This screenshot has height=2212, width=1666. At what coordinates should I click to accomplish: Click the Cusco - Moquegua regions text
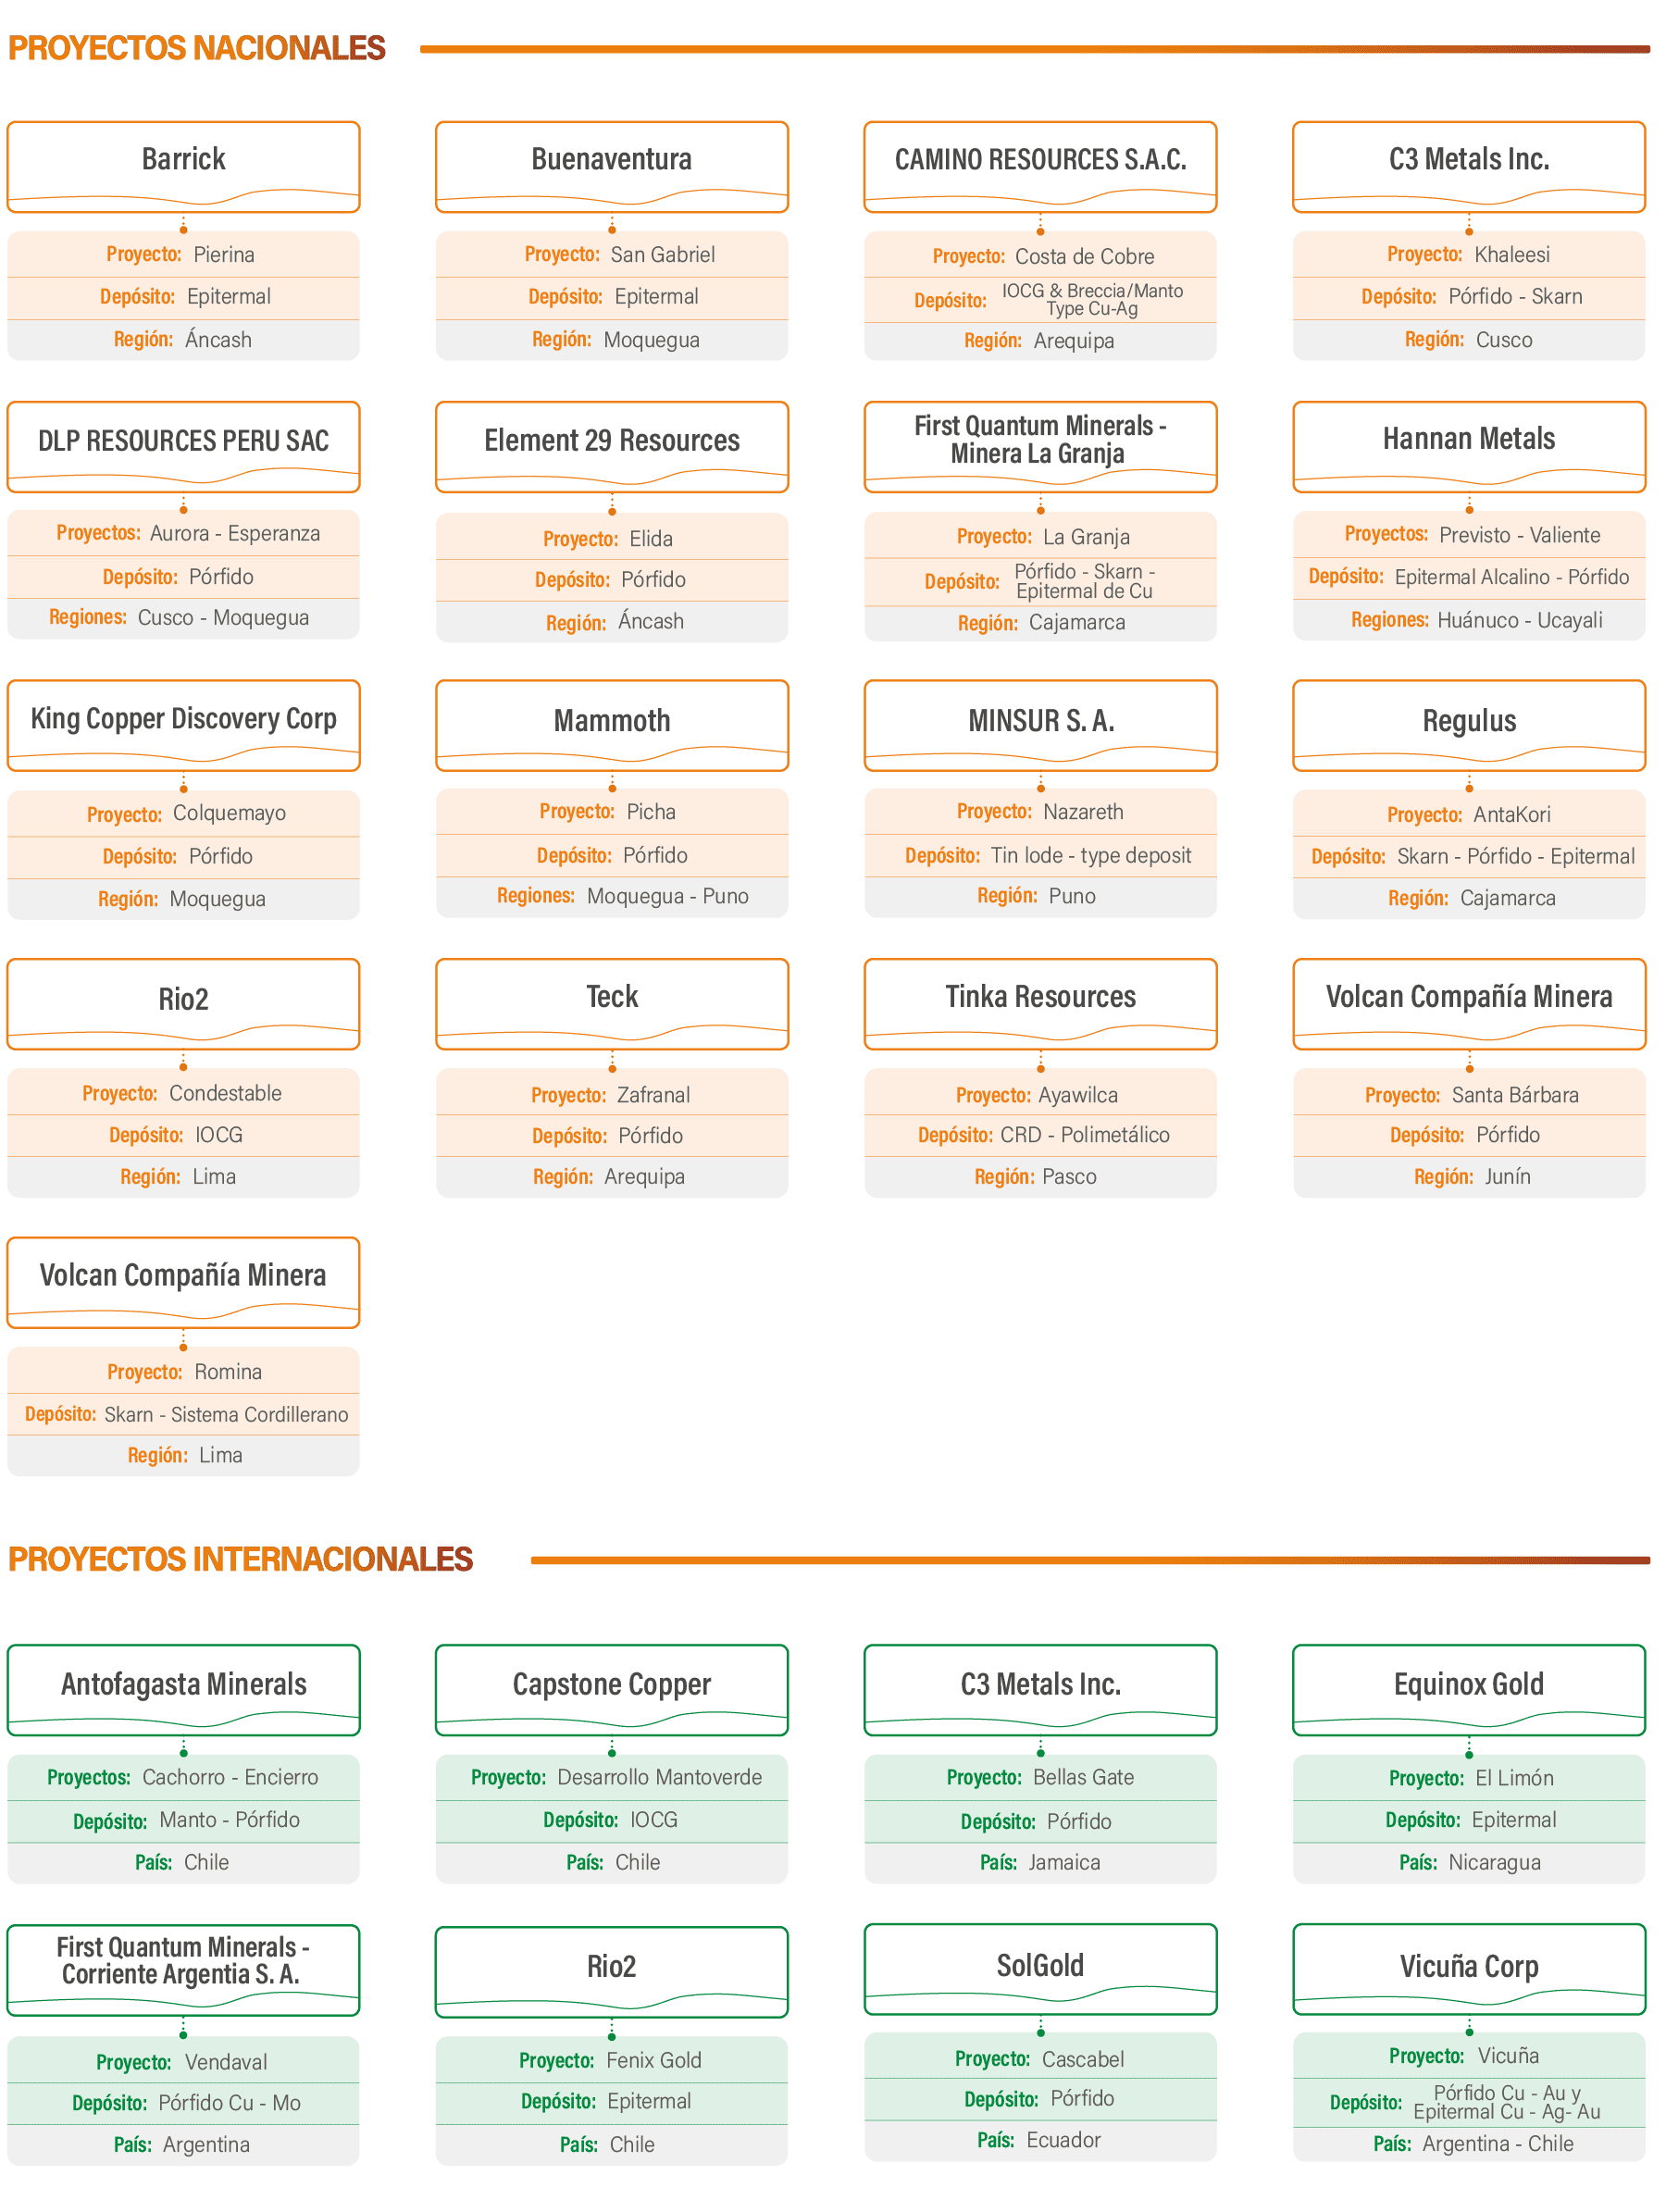223,617
